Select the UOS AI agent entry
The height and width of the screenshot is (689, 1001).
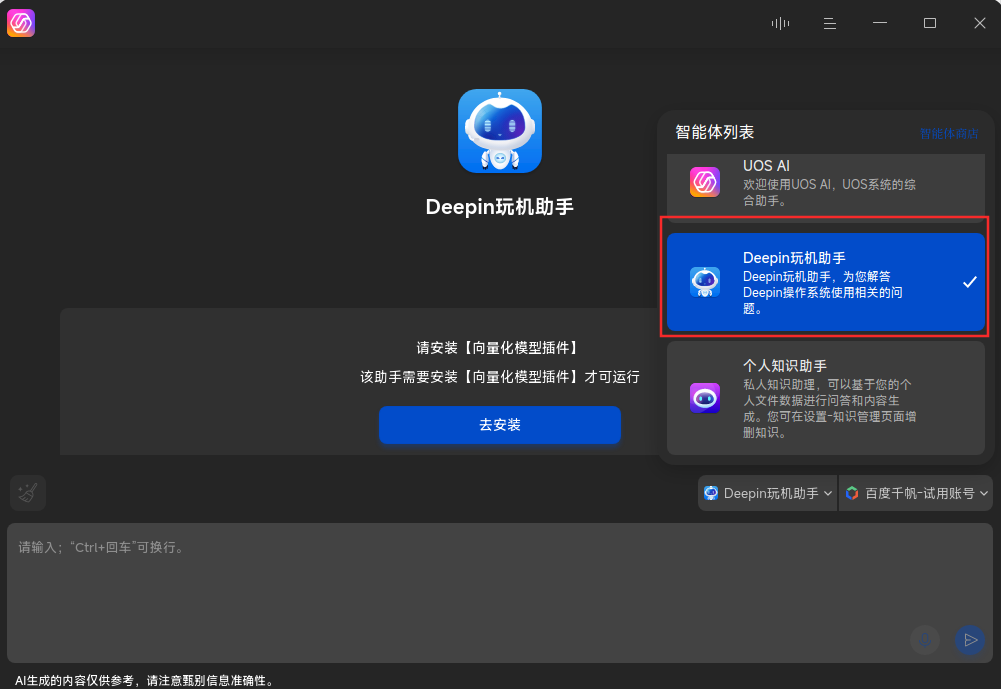825,182
